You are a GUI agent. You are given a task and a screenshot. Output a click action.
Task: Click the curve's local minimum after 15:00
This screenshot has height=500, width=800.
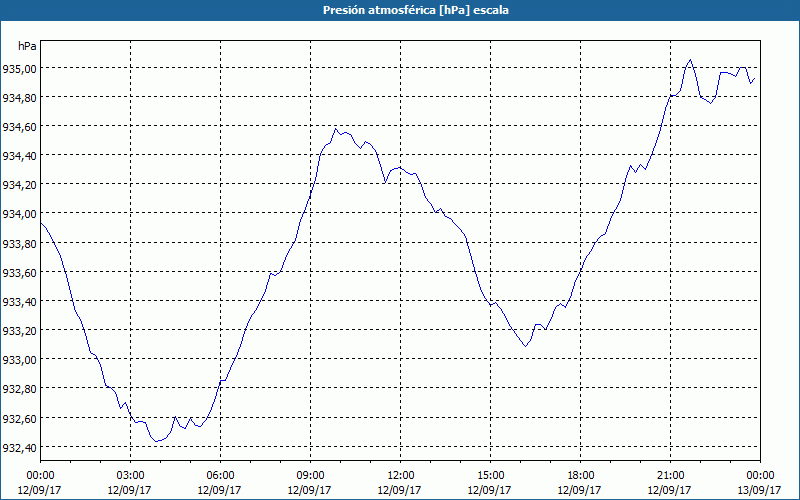[526, 346]
